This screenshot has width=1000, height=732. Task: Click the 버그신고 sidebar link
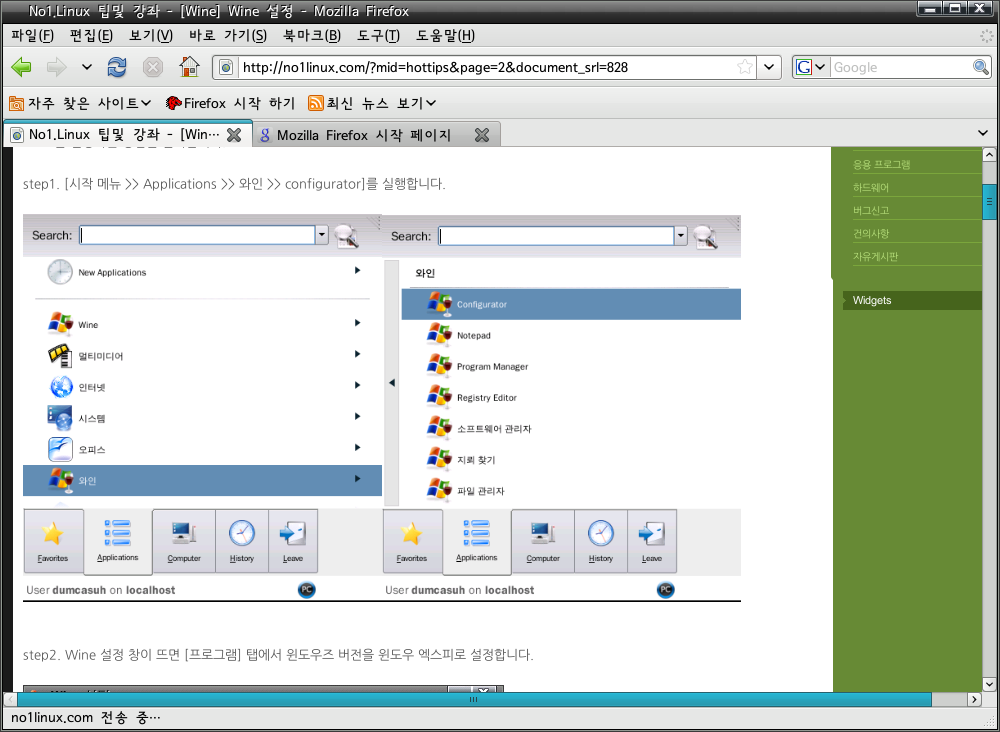(x=871, y=210)
